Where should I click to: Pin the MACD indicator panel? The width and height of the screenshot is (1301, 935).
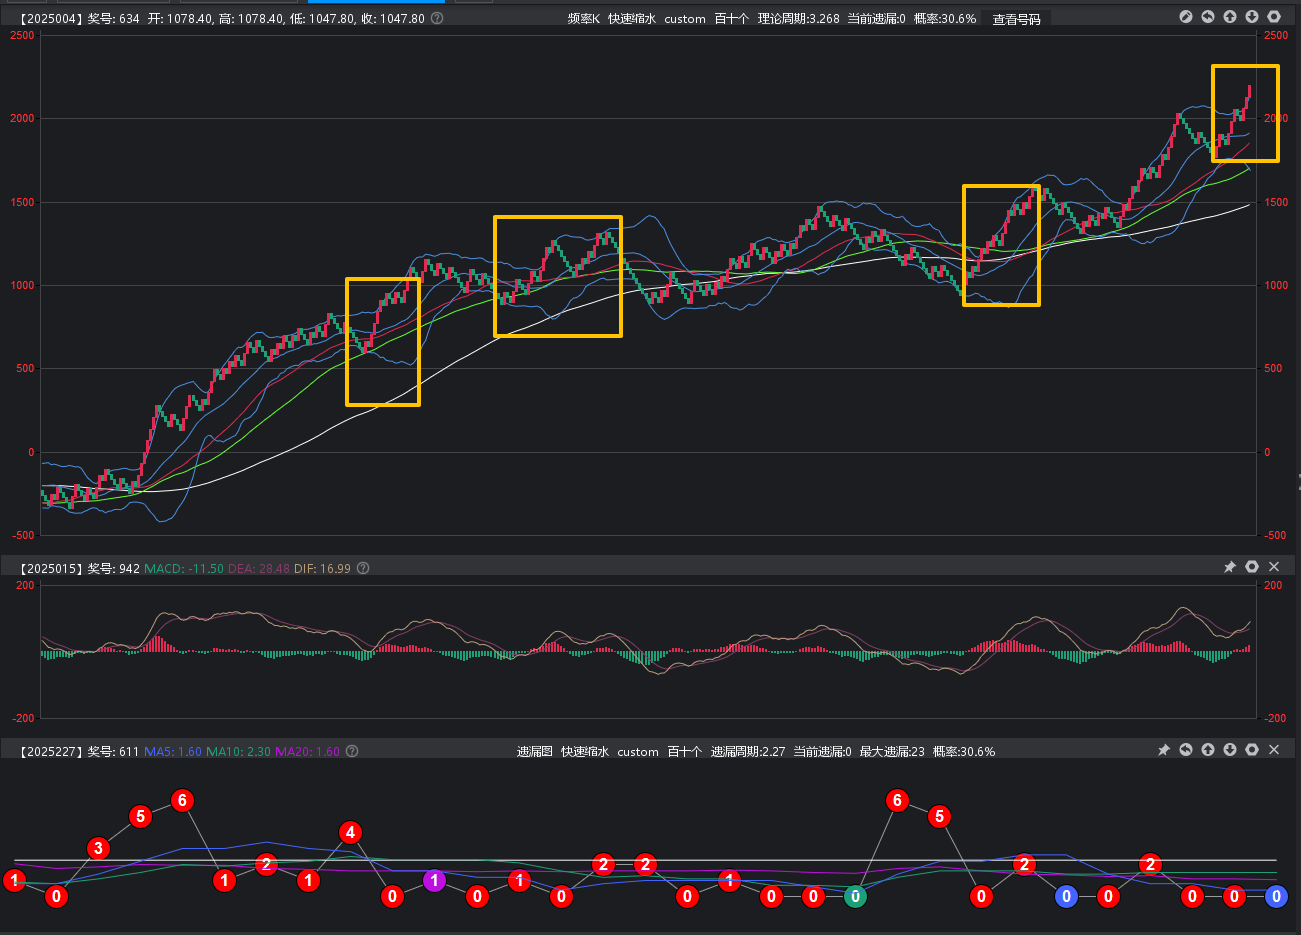pyautogui.click(x=1230, y=567)
